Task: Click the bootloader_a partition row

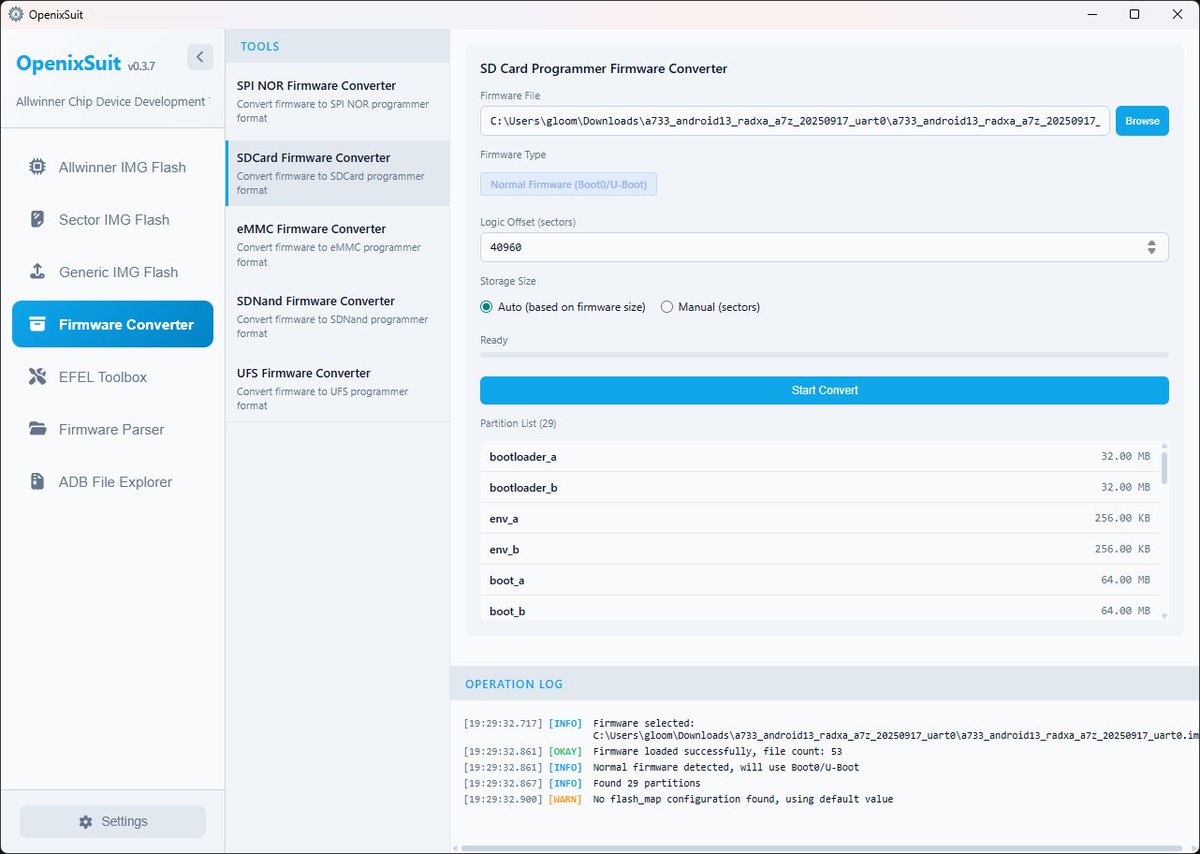Action: [819, 456]
